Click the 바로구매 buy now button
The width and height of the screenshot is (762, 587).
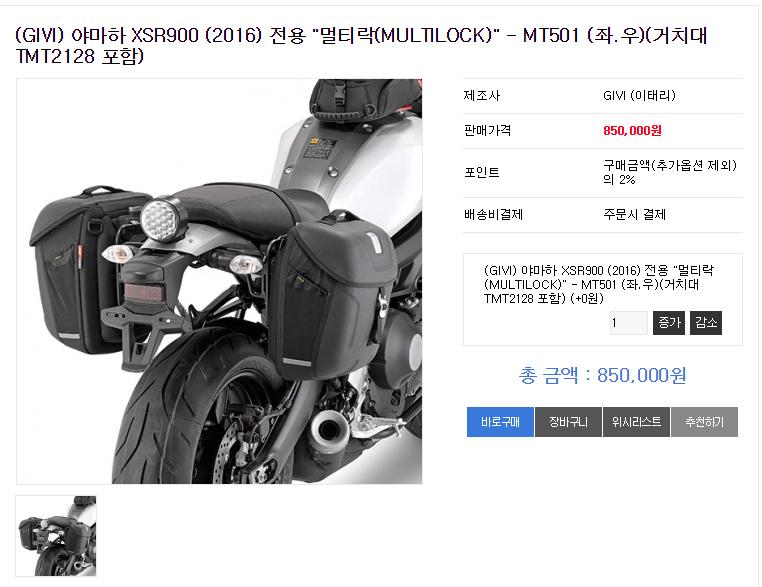pos(500,422)
